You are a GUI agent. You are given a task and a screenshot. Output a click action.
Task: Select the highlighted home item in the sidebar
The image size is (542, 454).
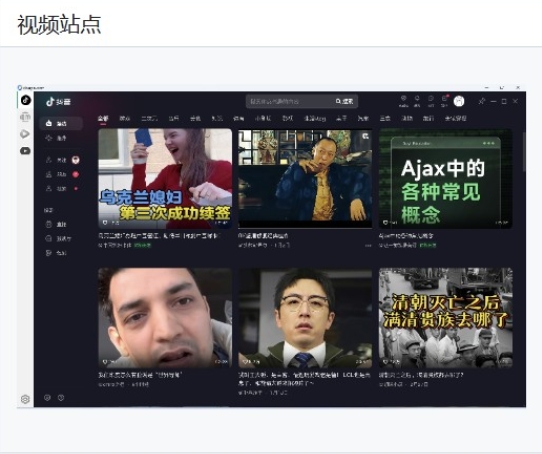(x=61, y=123)
